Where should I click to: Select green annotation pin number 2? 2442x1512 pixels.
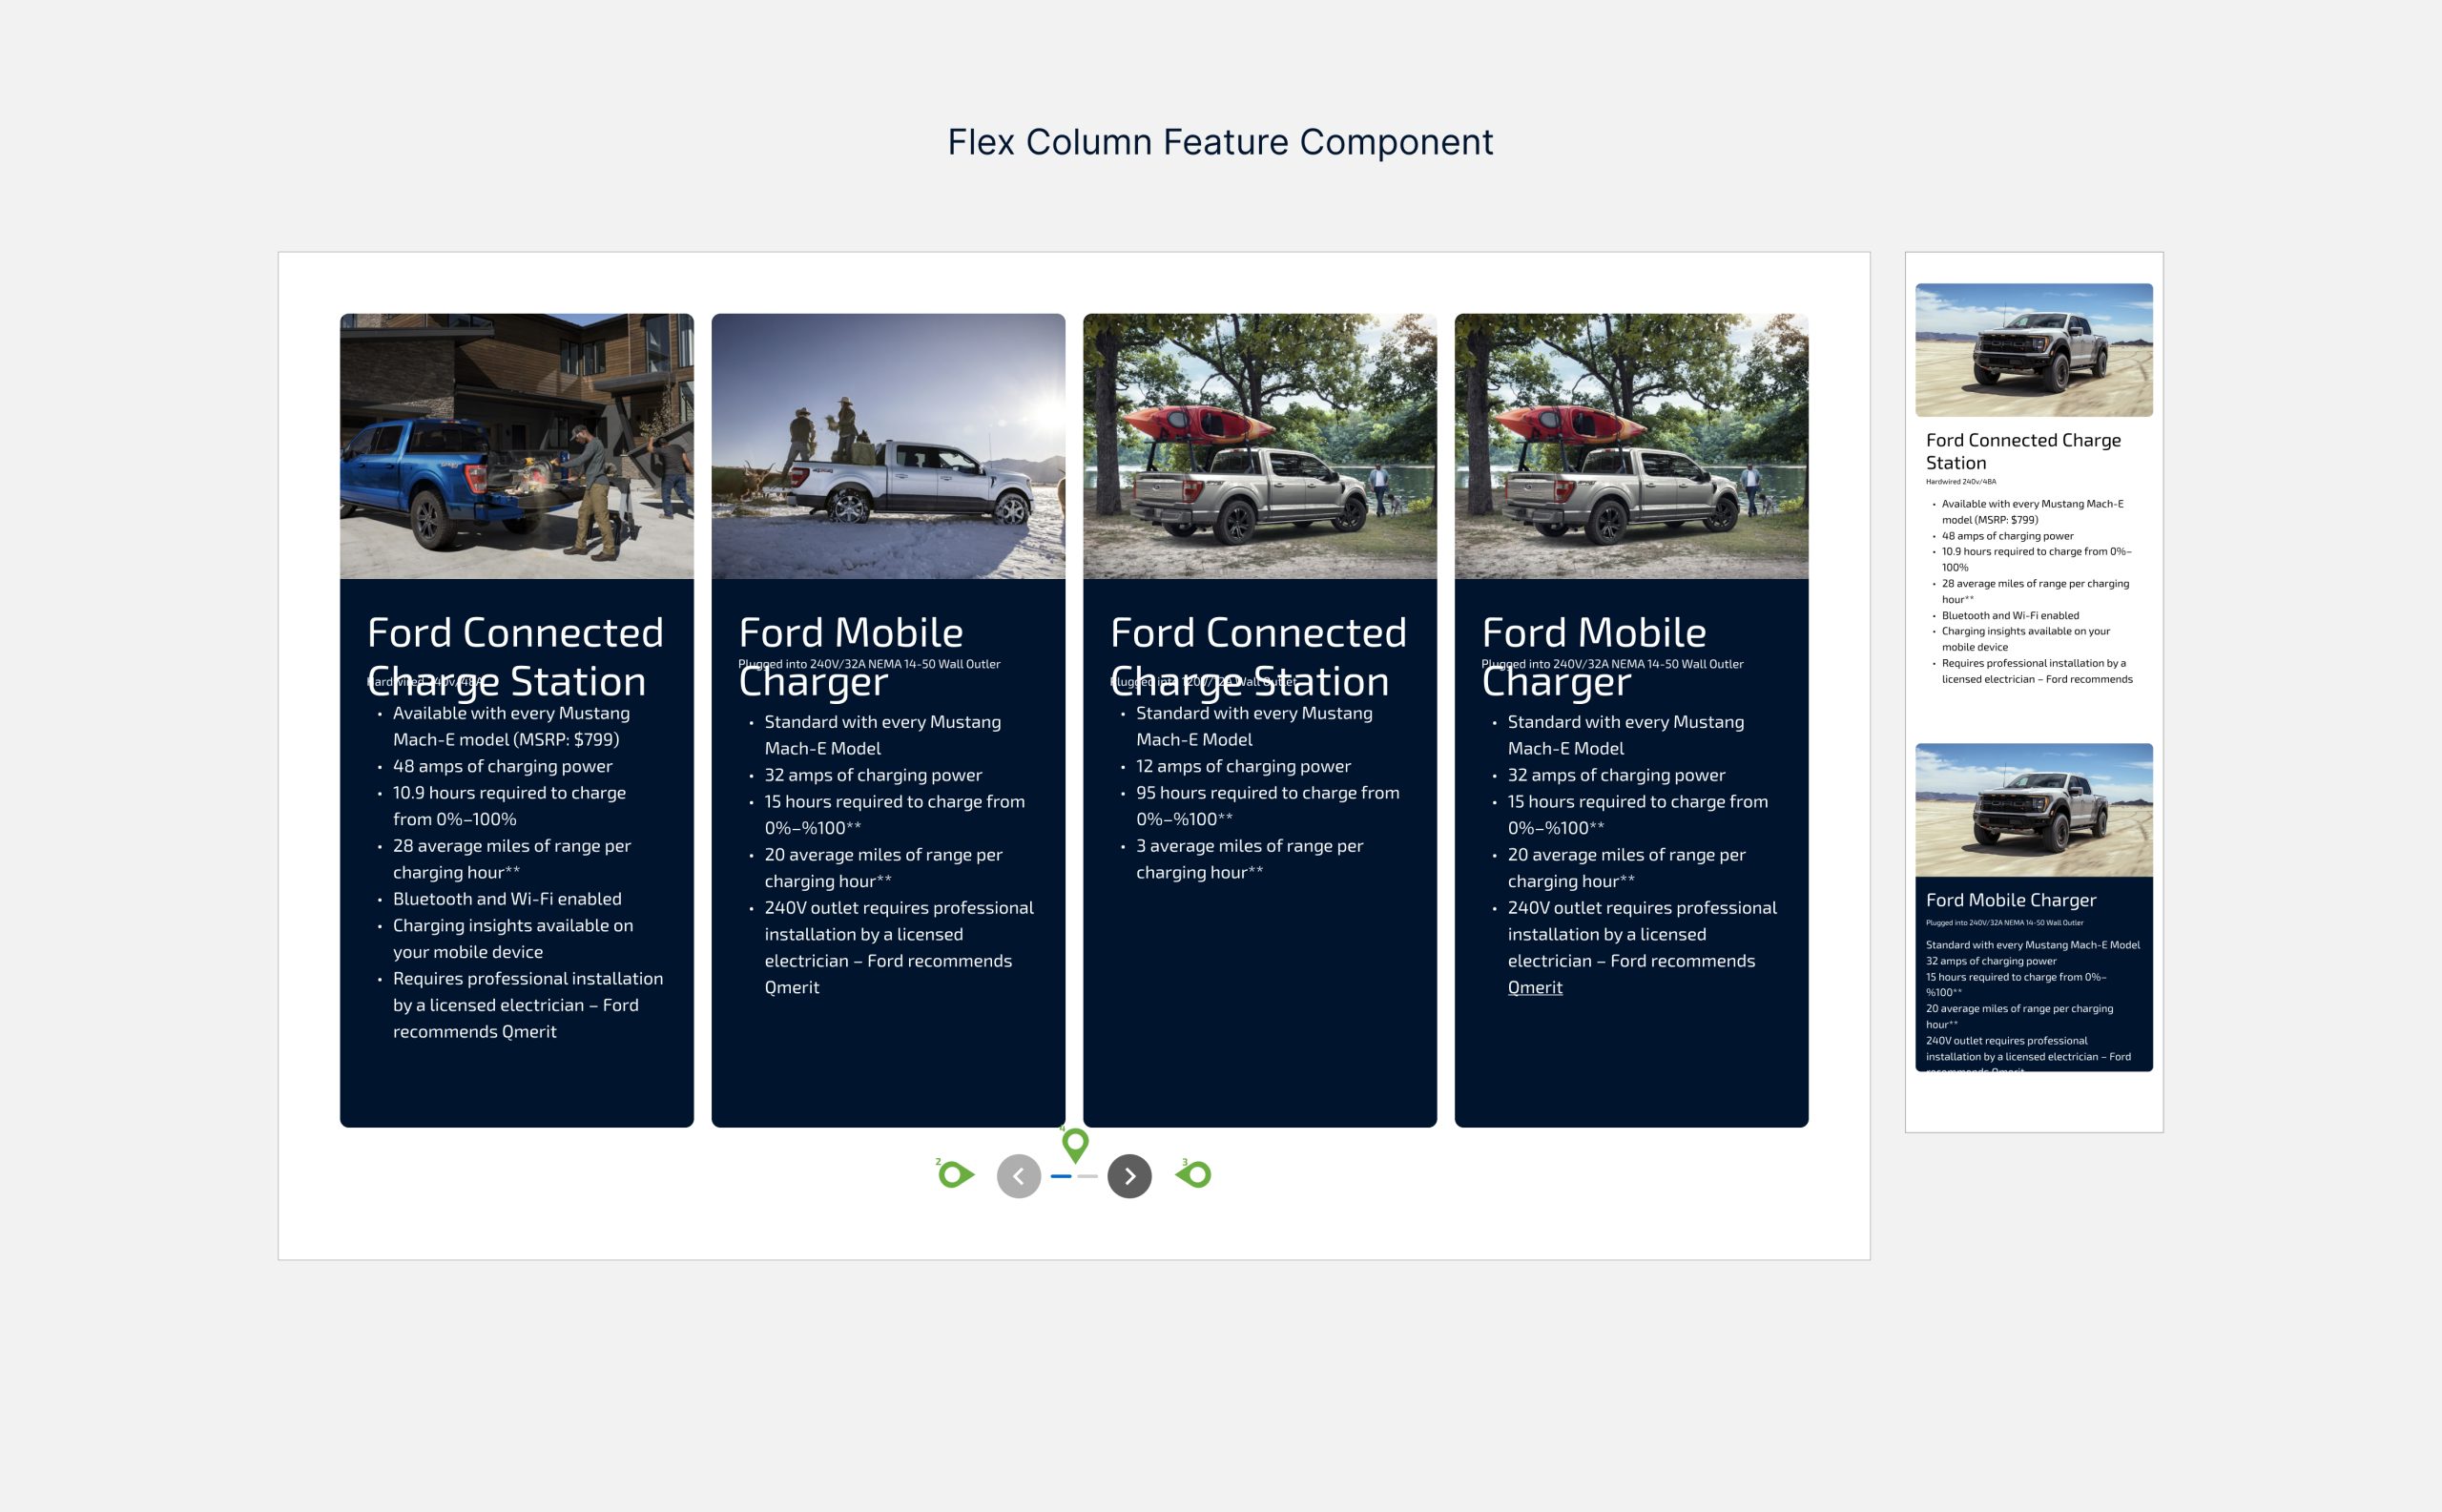coord(954,1174)
